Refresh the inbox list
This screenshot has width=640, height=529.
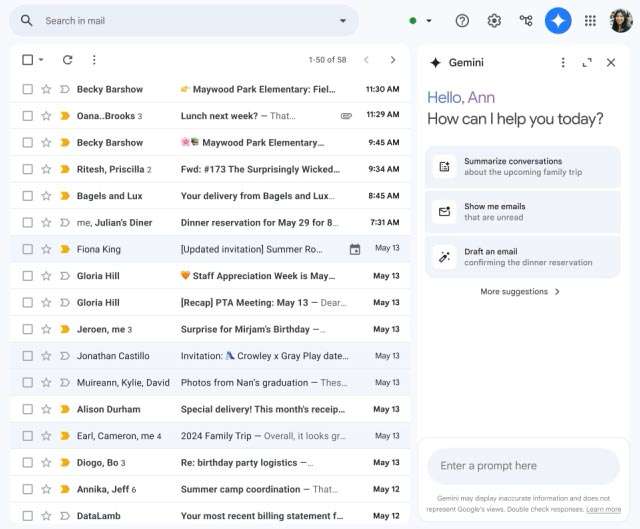[x=67, y=60]
